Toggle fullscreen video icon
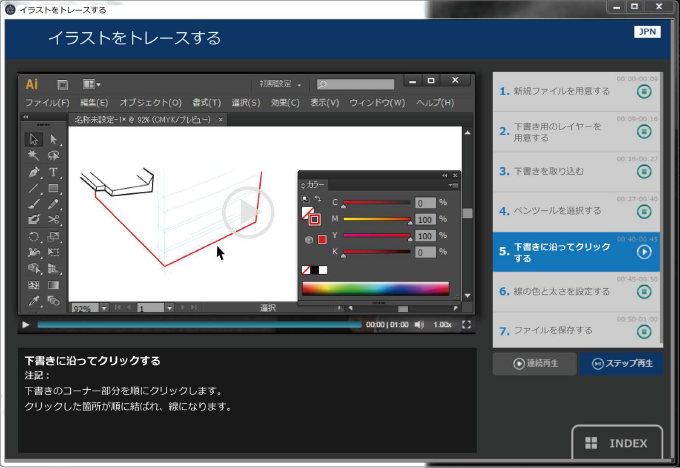This screenshot has width=680, height=468. pos(466,324)
